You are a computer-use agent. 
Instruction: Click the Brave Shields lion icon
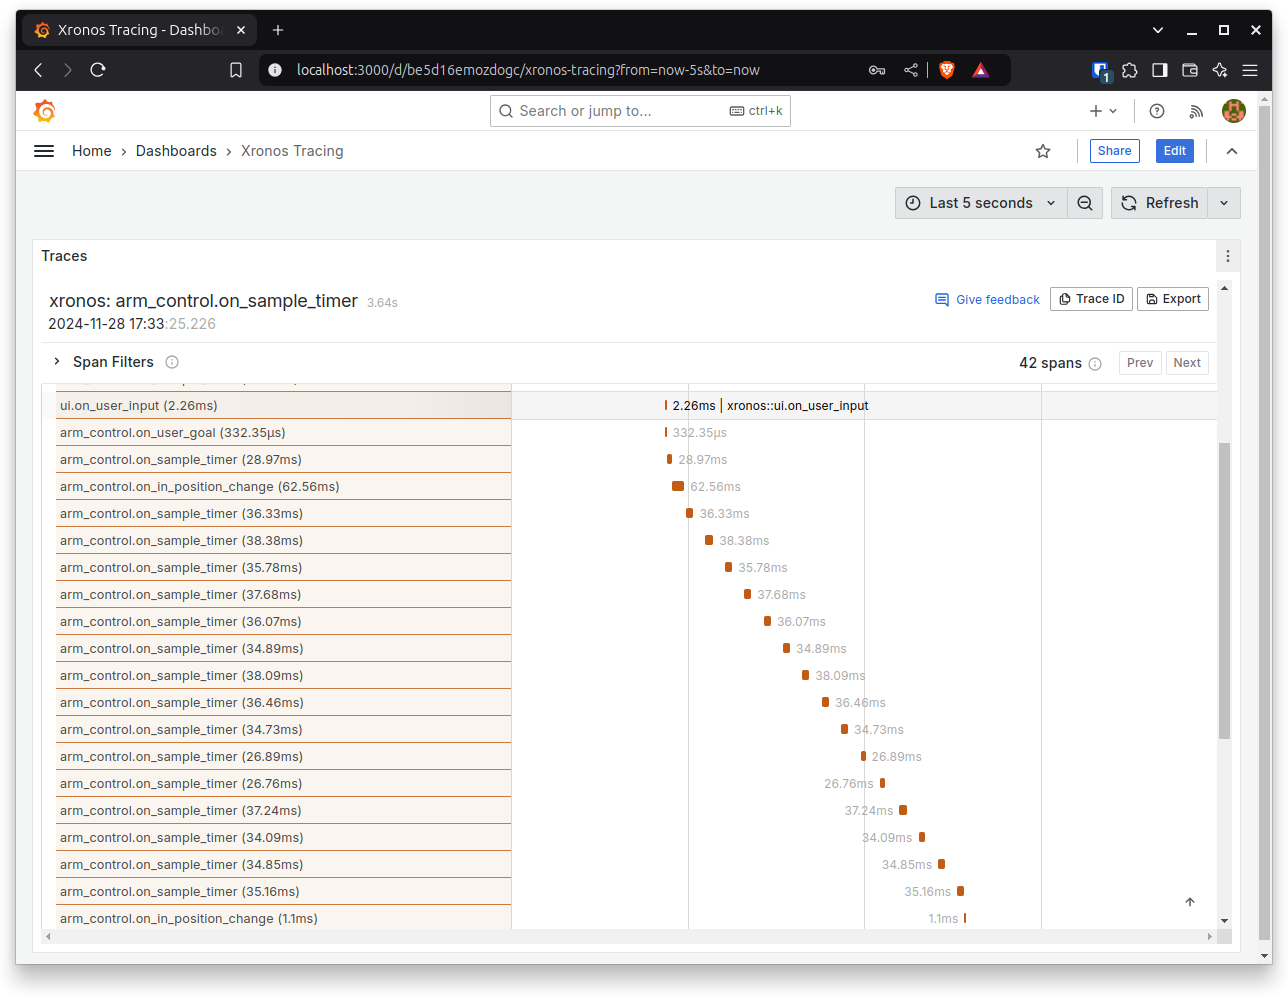(947, 70)
